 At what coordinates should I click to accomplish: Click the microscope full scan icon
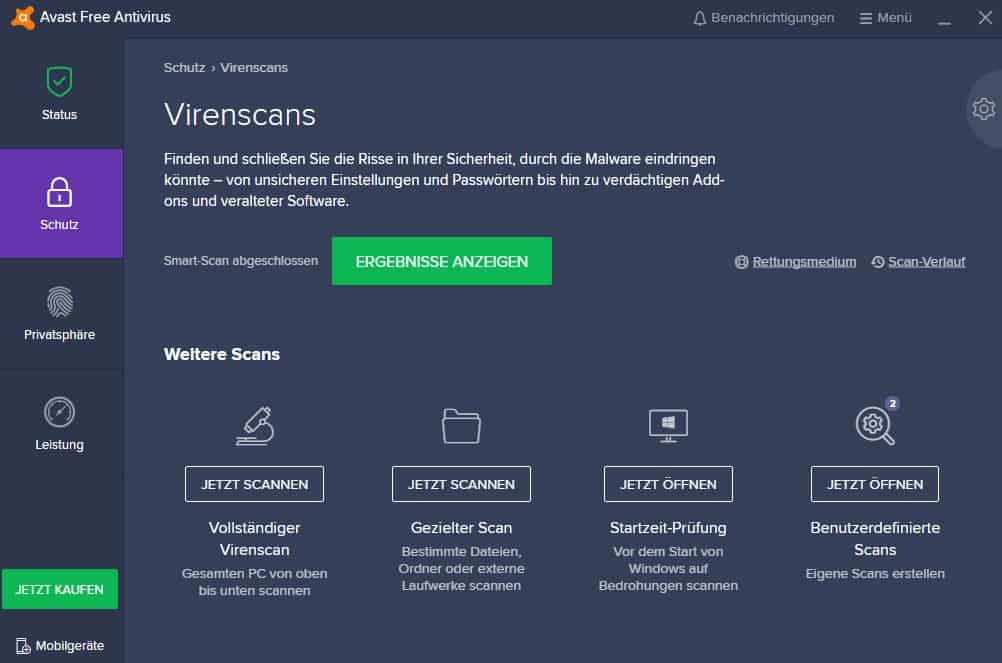tap(254, 425)
